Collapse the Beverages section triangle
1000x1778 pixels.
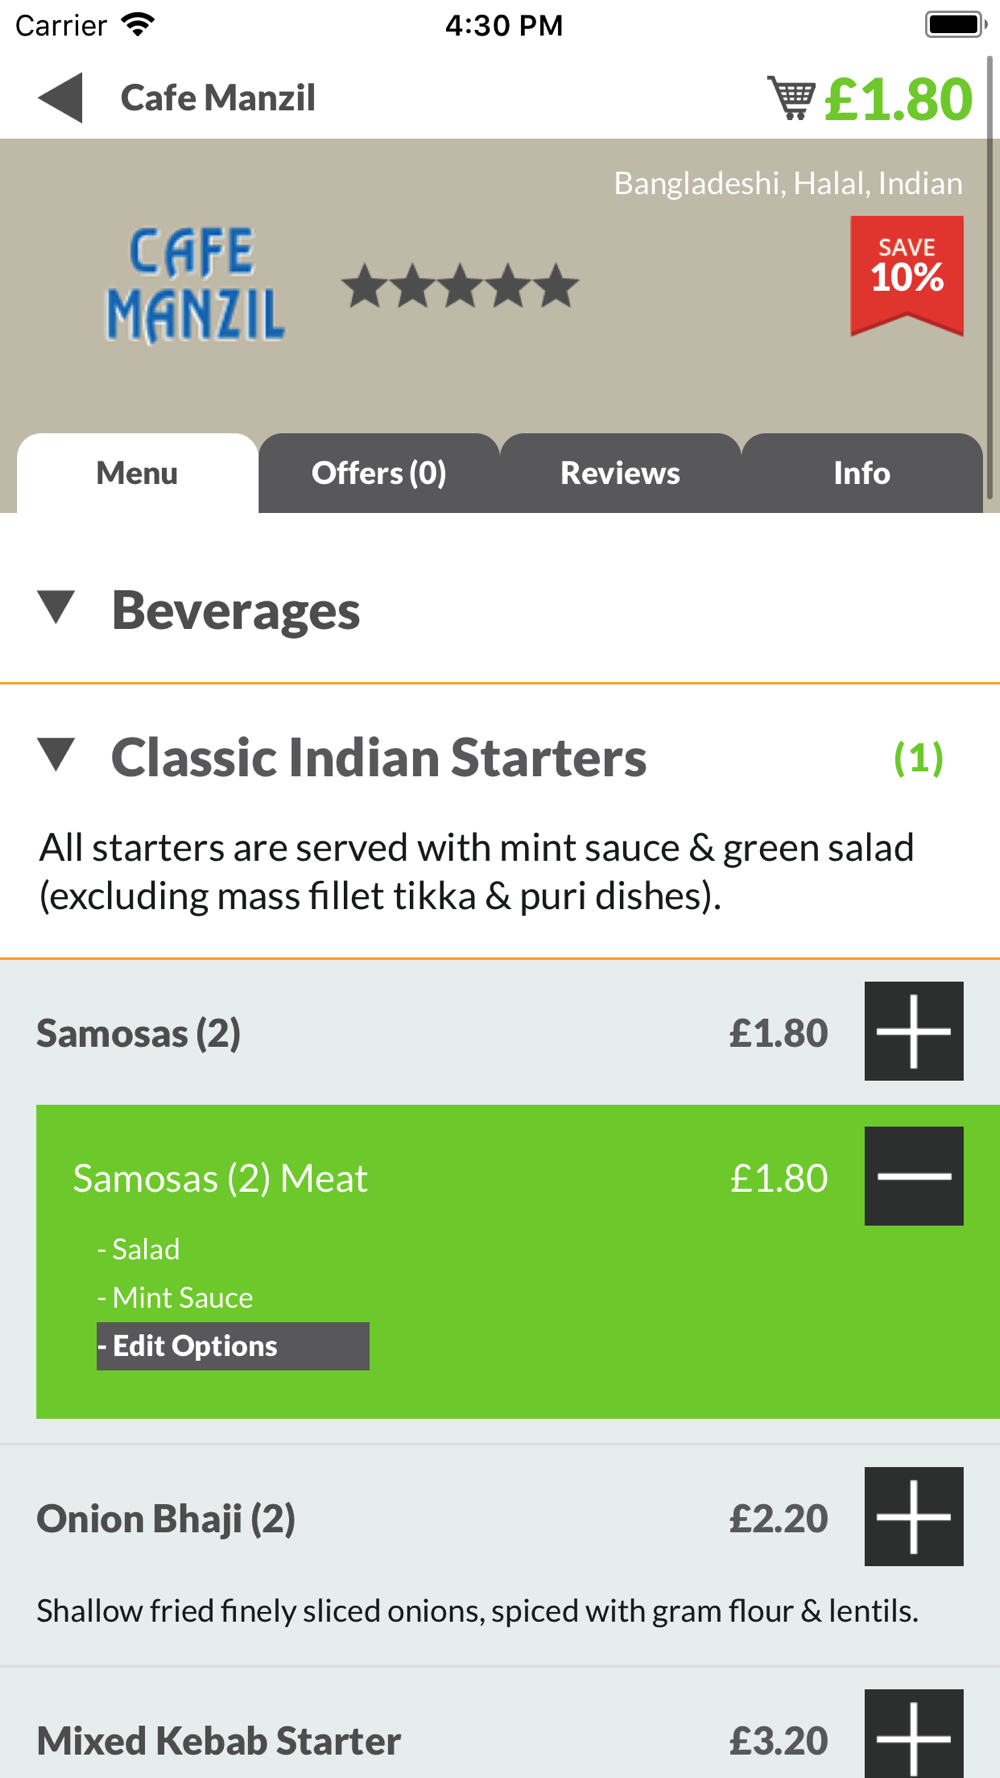pyautogui.click(x=57, y=607)
